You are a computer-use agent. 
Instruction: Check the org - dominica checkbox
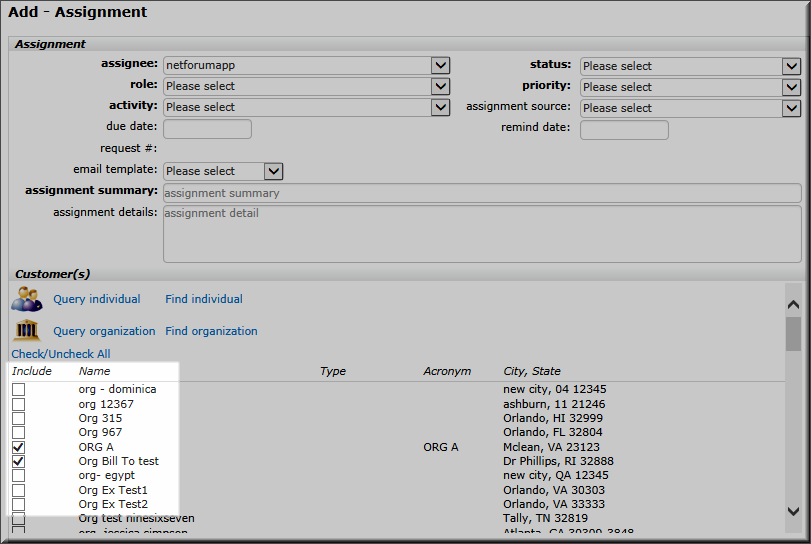[18, 389]
